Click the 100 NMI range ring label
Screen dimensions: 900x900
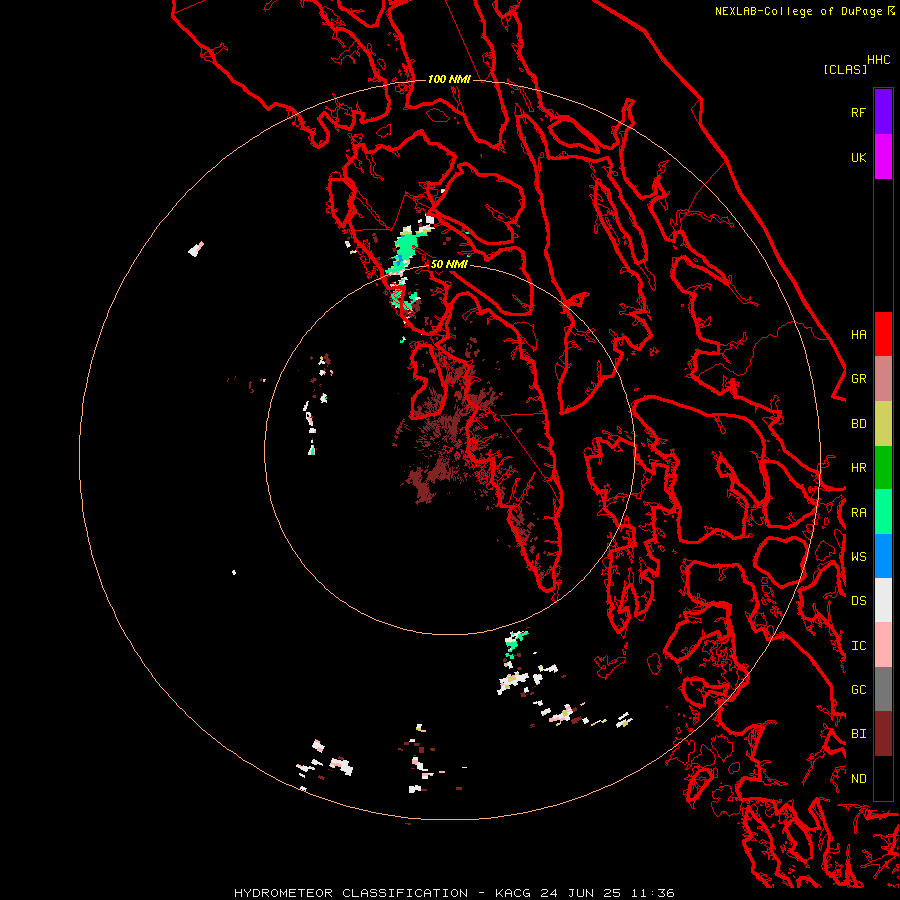[449, 79]
